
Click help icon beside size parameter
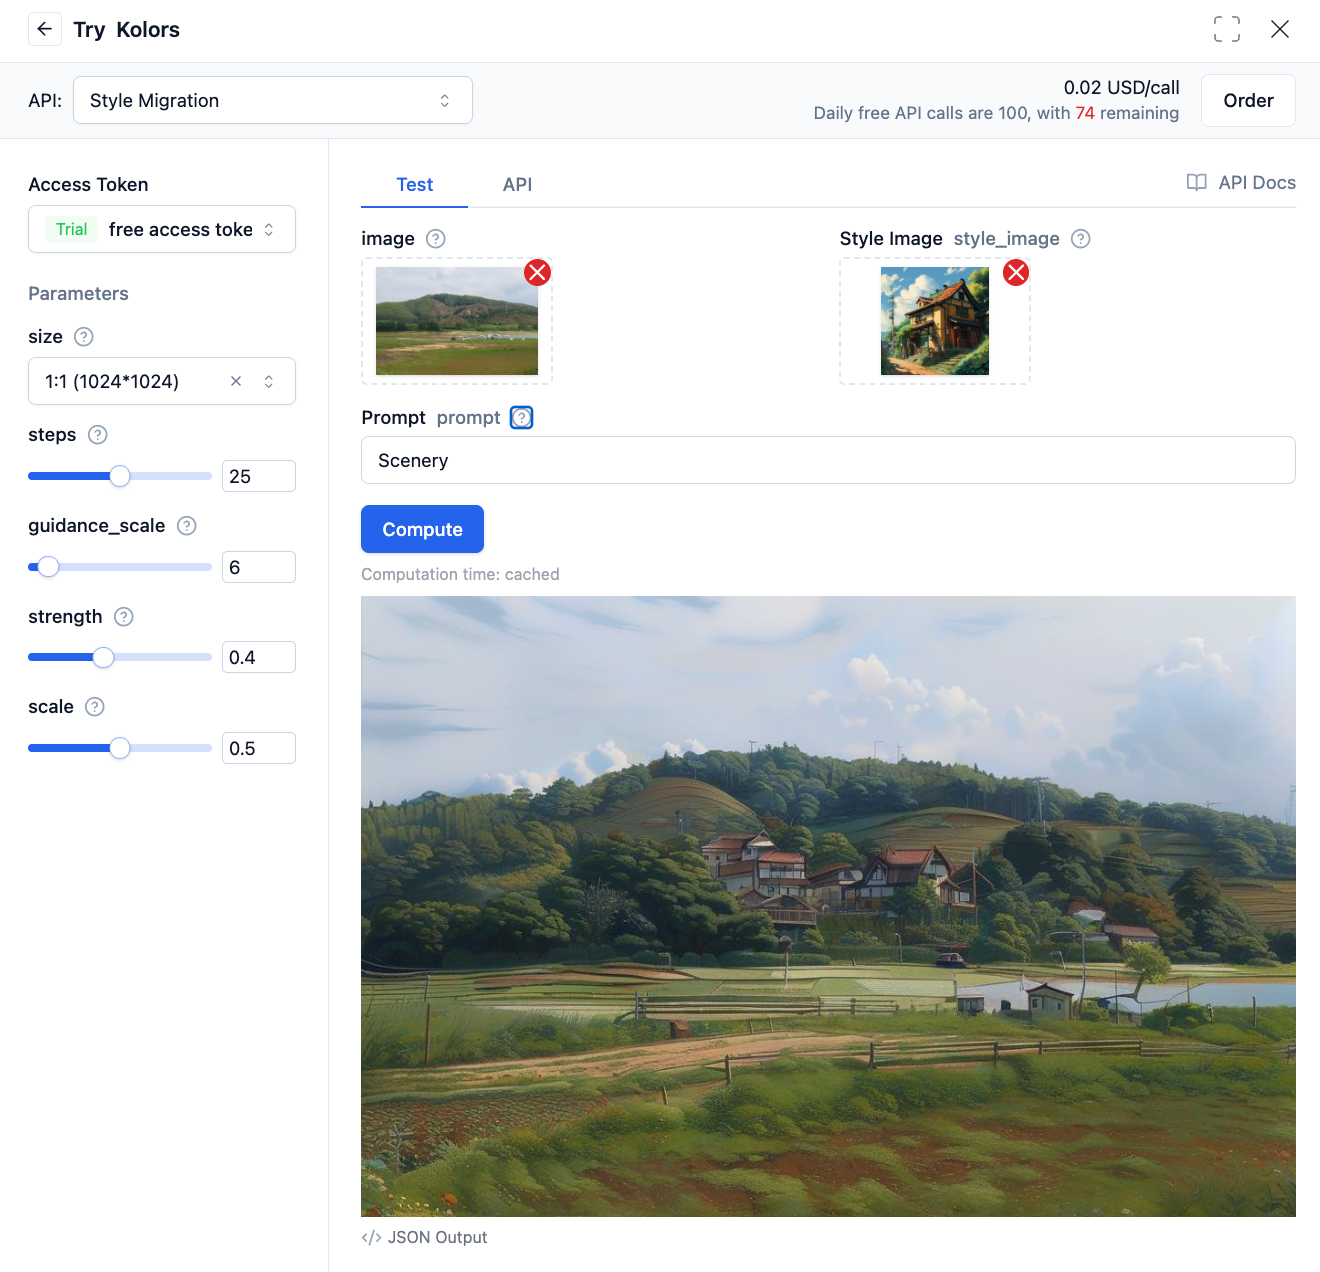tap(84, 337)
